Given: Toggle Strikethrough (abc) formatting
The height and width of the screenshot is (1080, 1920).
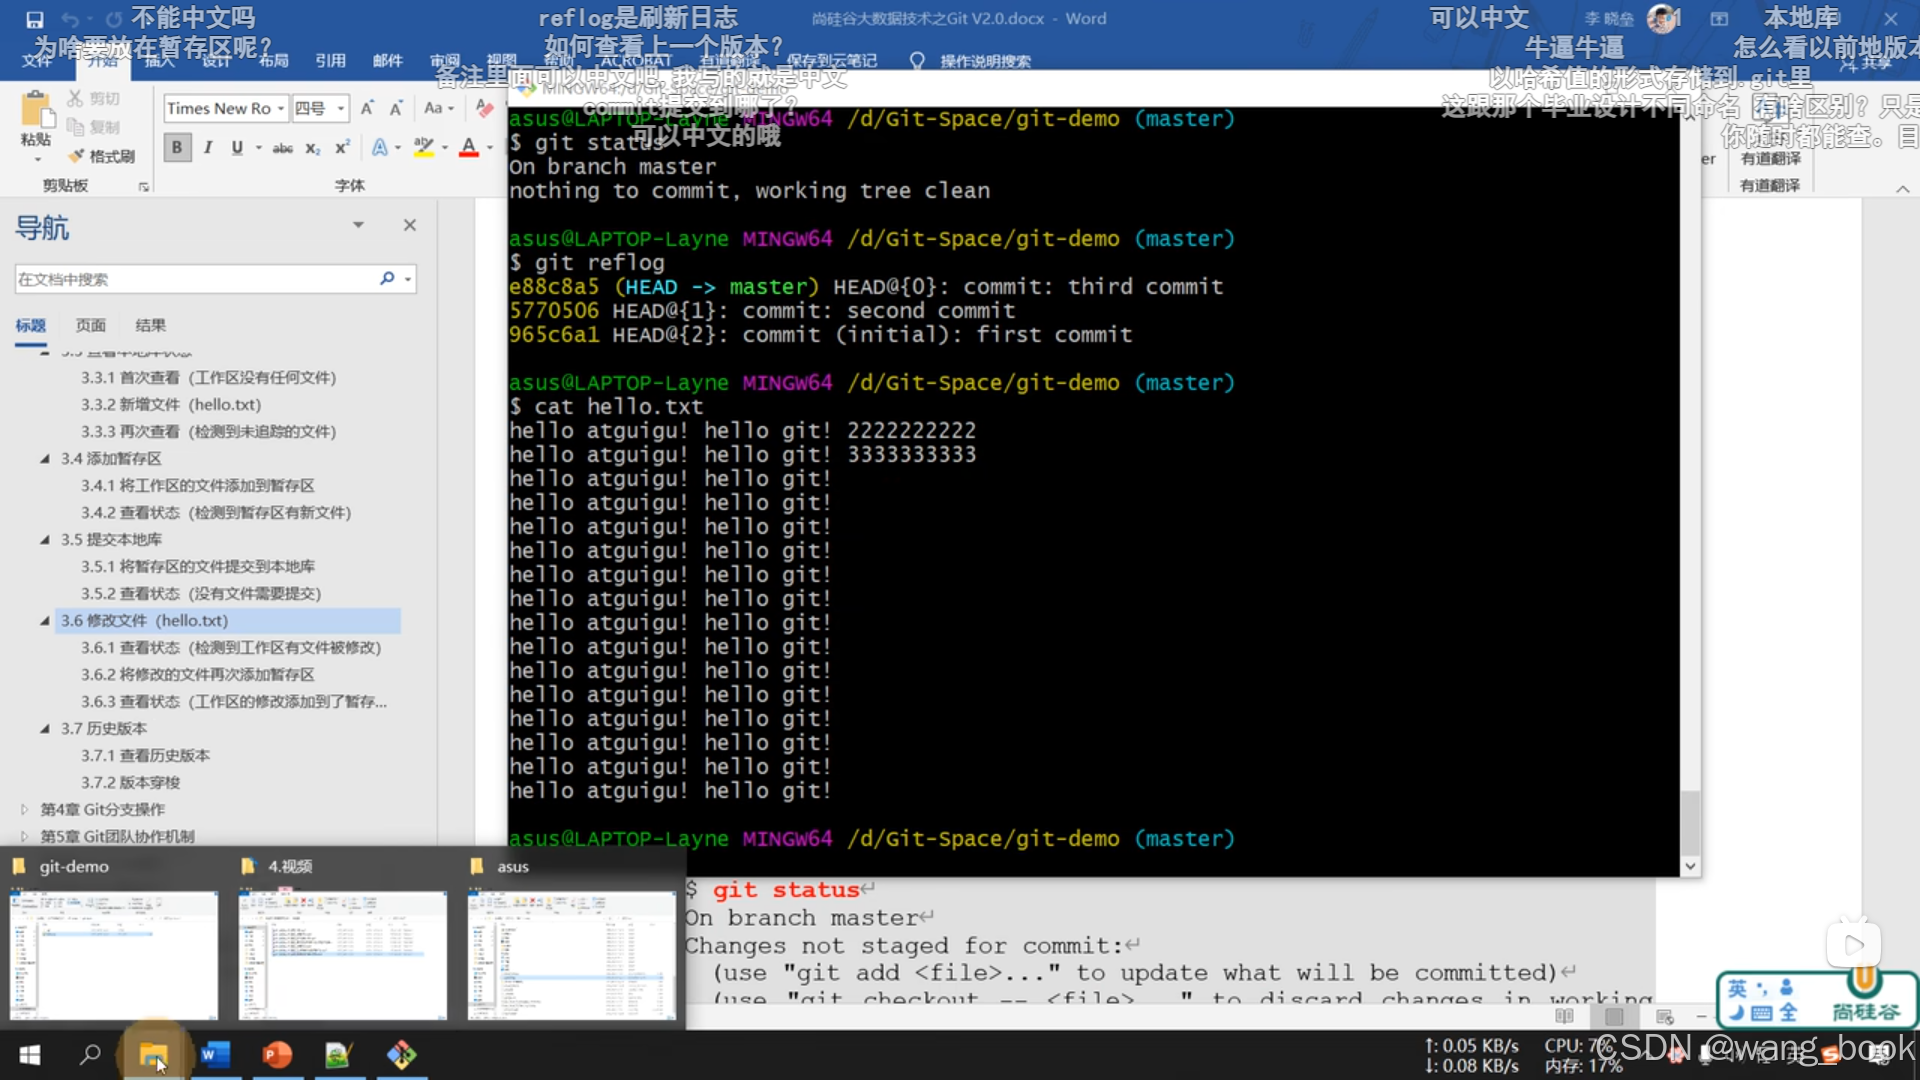Looking at the screenshot, I should point(283,148).
